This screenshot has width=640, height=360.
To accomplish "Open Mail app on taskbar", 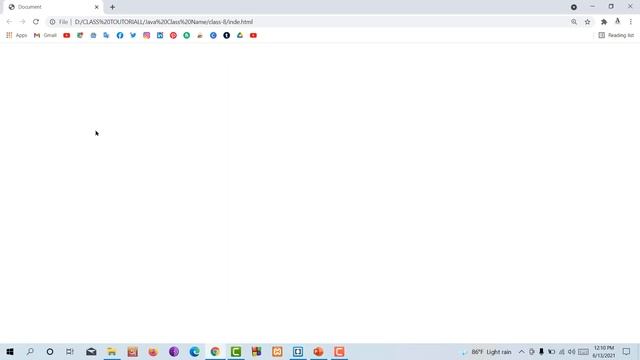I will tap(91, 351).
